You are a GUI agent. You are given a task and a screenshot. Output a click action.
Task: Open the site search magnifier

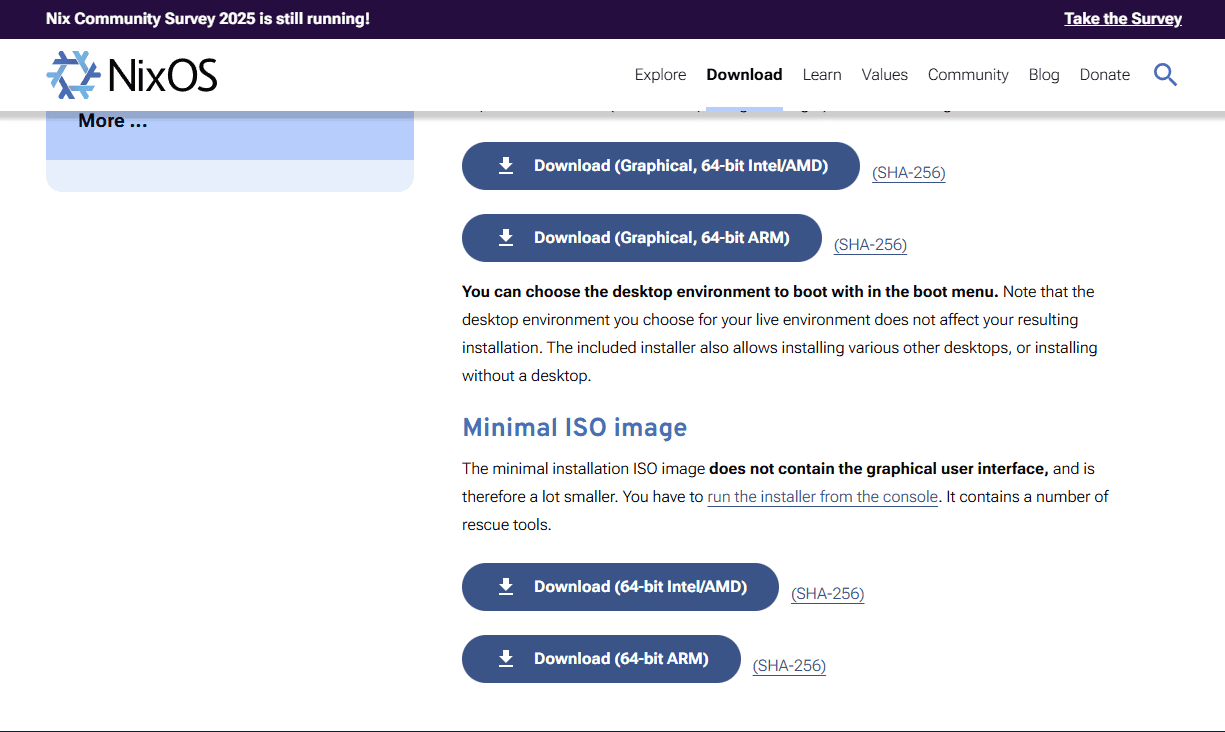click(1165, 74)
